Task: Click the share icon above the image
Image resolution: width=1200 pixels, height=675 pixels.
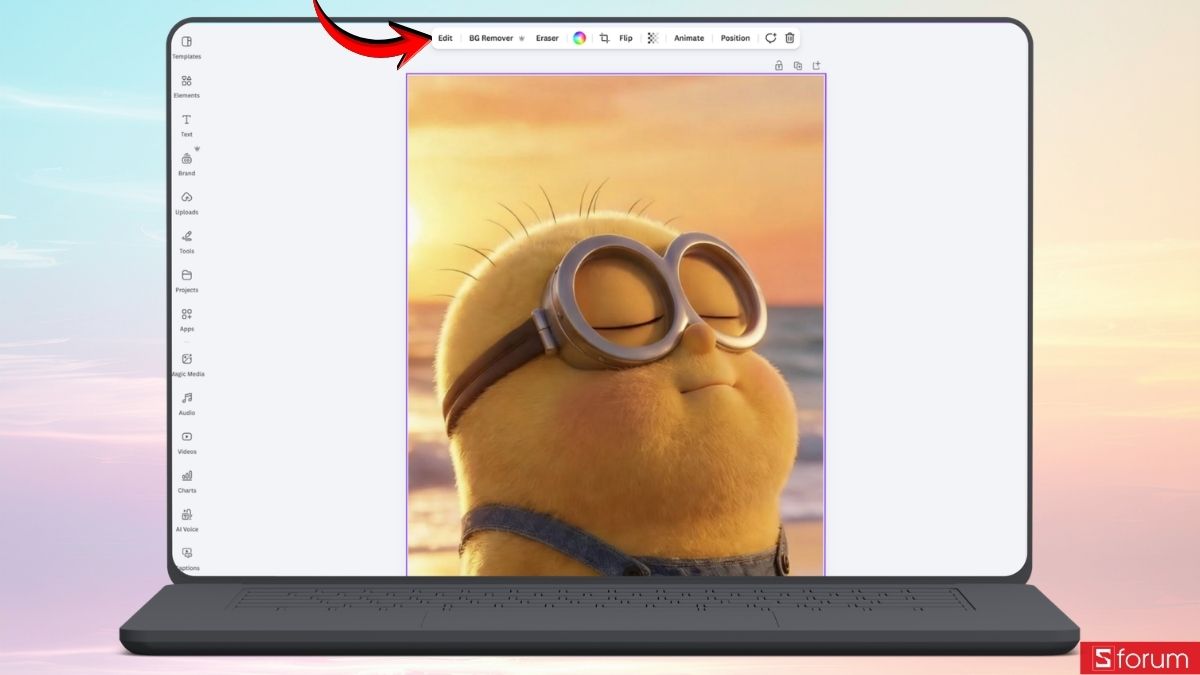Action: [817, 64]
